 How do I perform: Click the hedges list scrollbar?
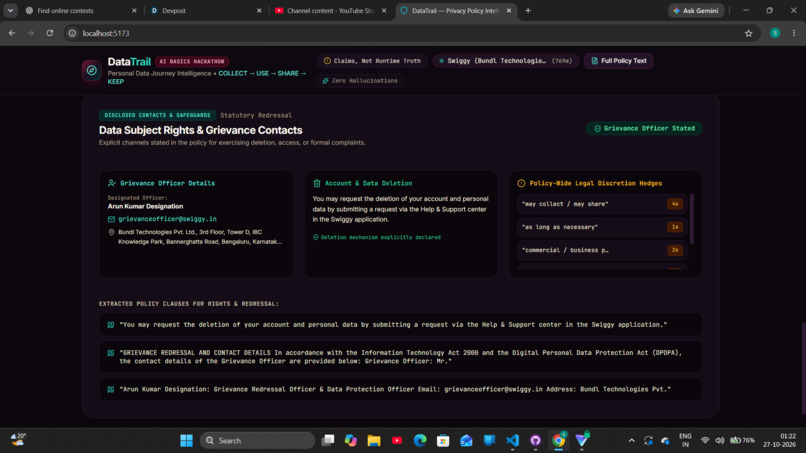pyautogui.click(x=692, y=219)
